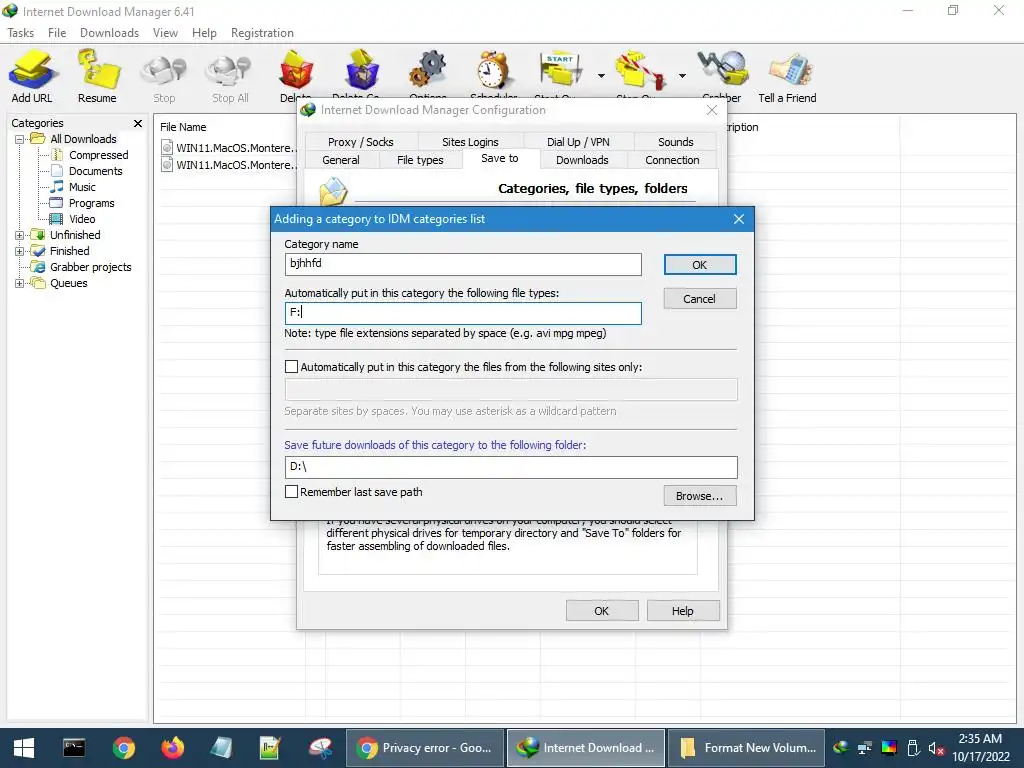Image resolution: width=1024 pixels, height=768 pixels.
Task: Click the Resume toolbar icon
Action: [97, 76]
